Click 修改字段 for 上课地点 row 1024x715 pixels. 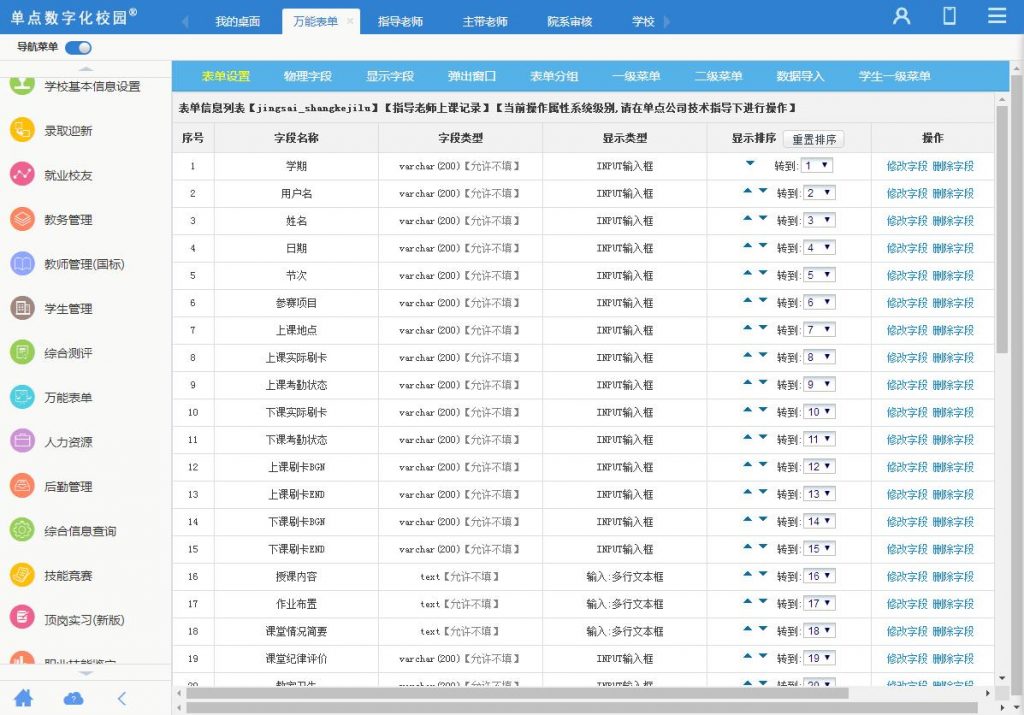[x=907, y=330]
